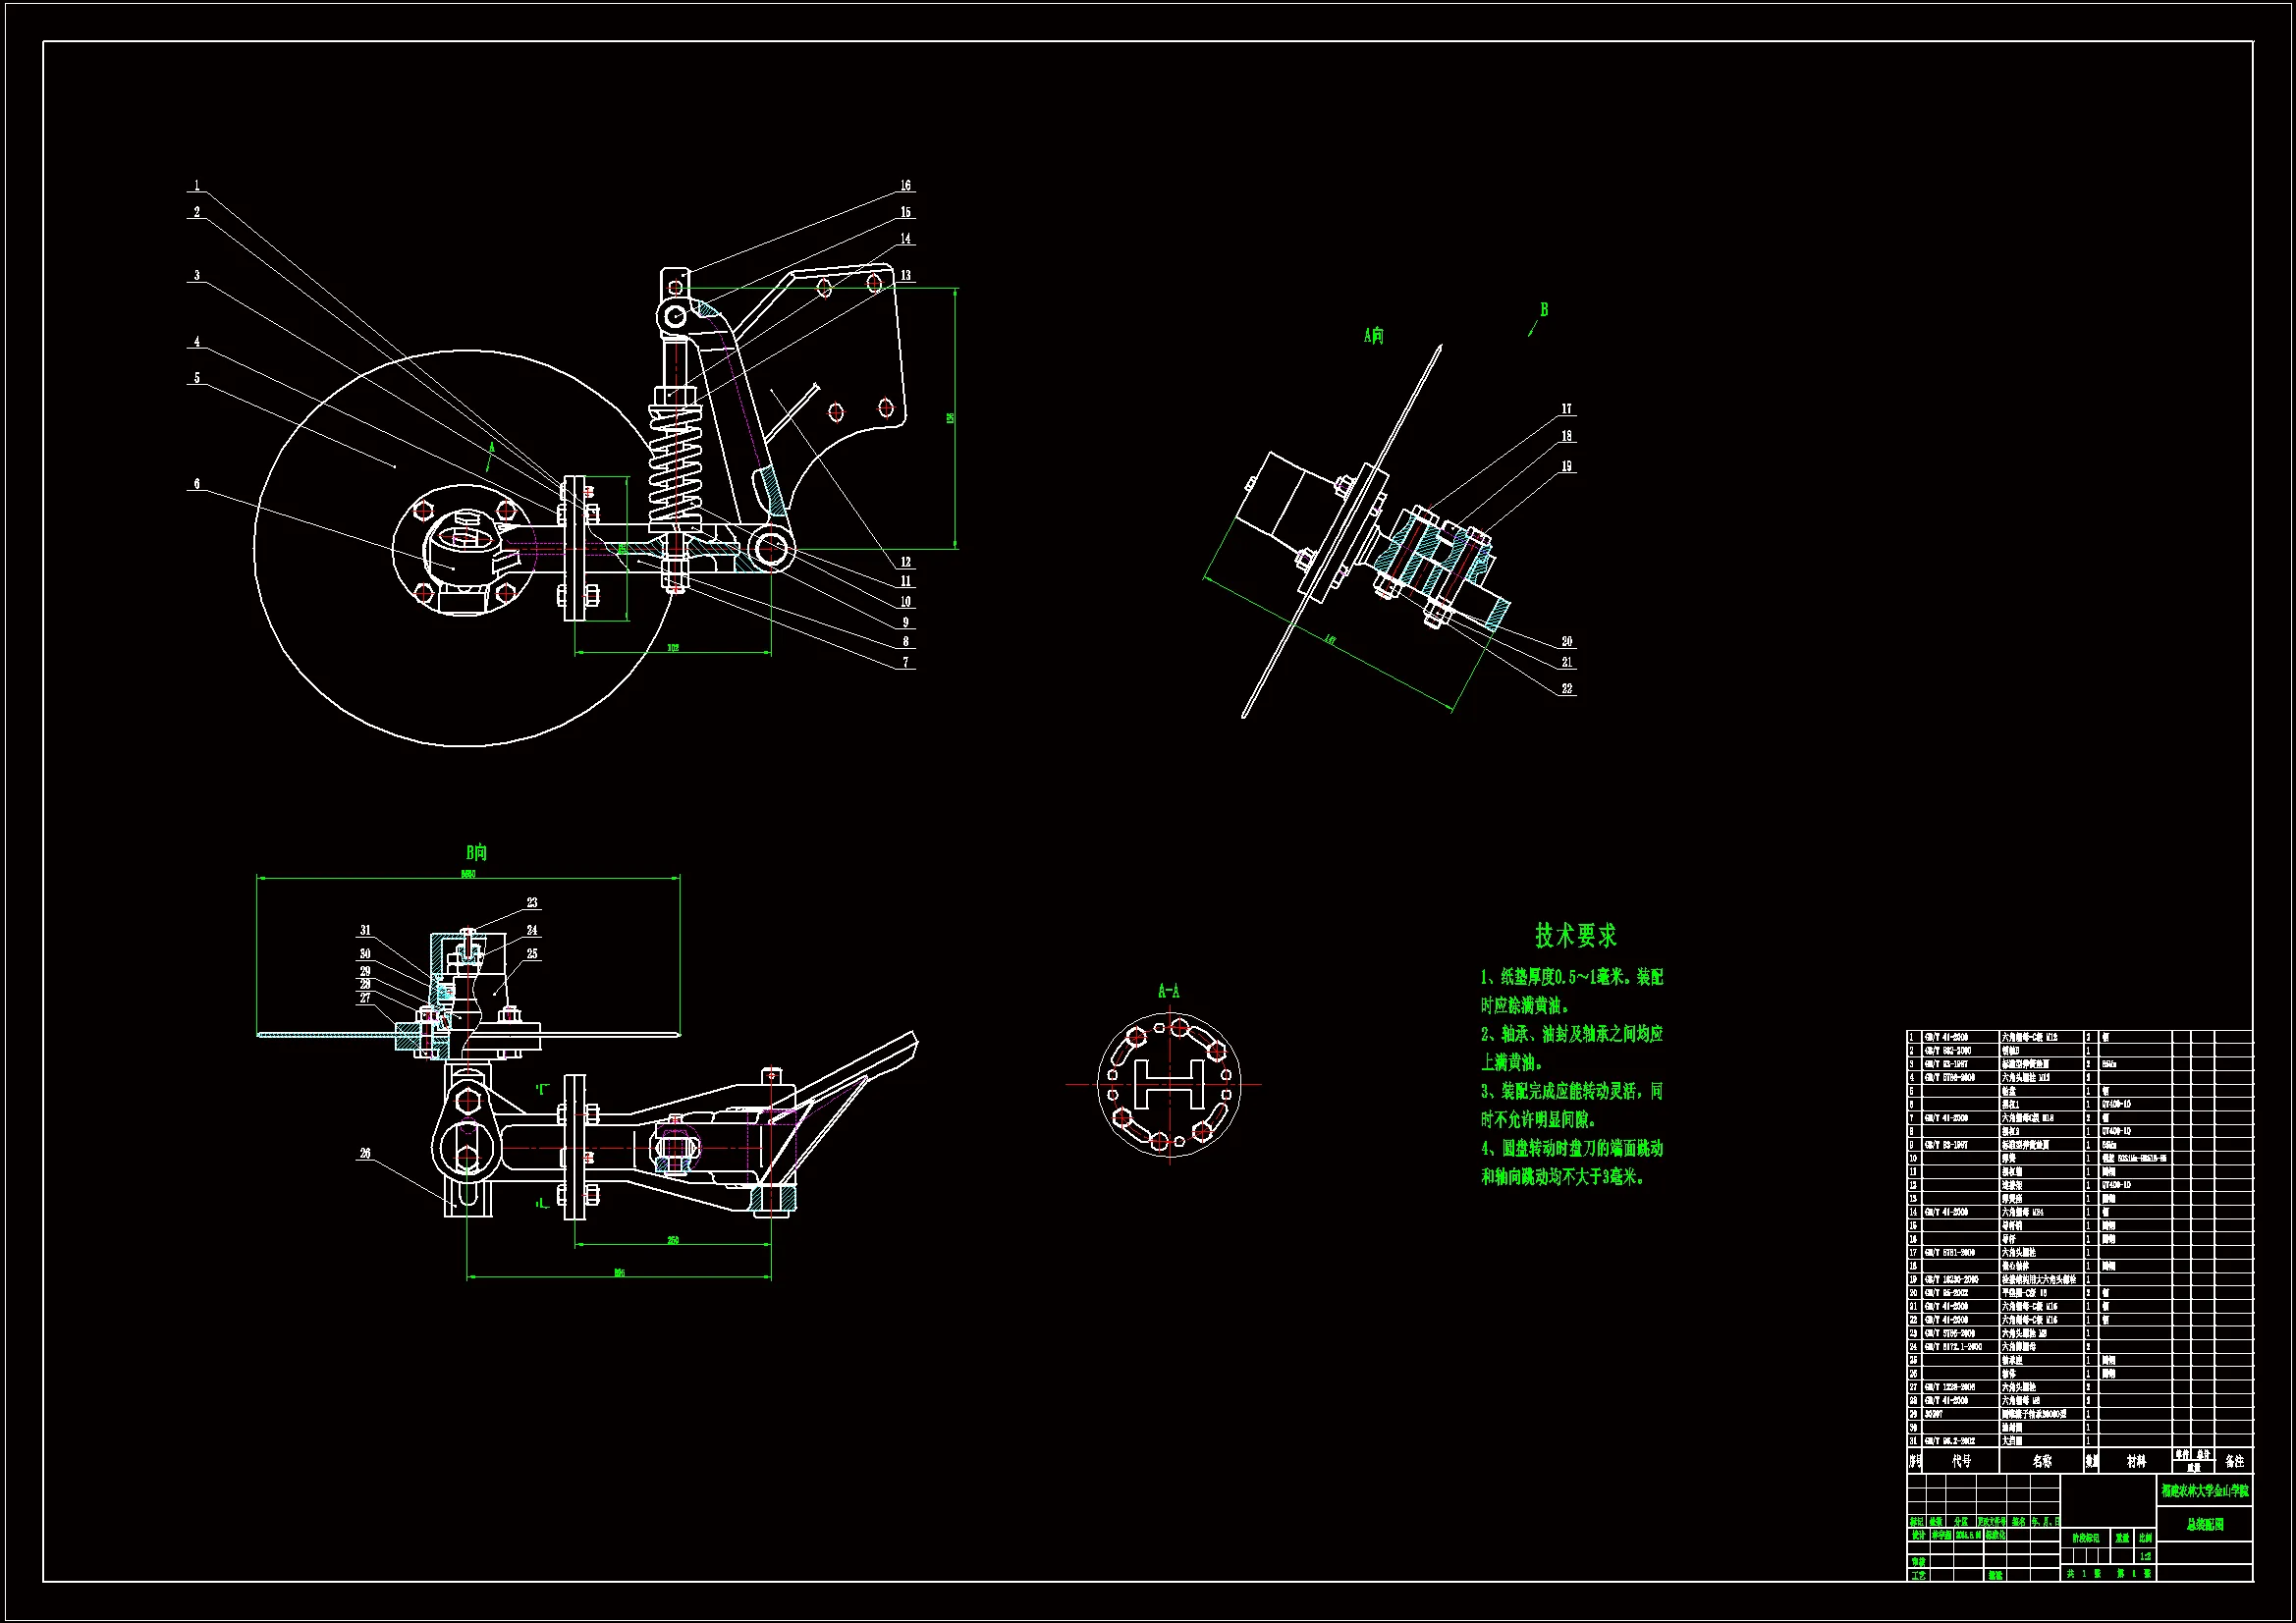Click balloon number 6 label
2296x1623 pixels.
click(x=197, y=484)
